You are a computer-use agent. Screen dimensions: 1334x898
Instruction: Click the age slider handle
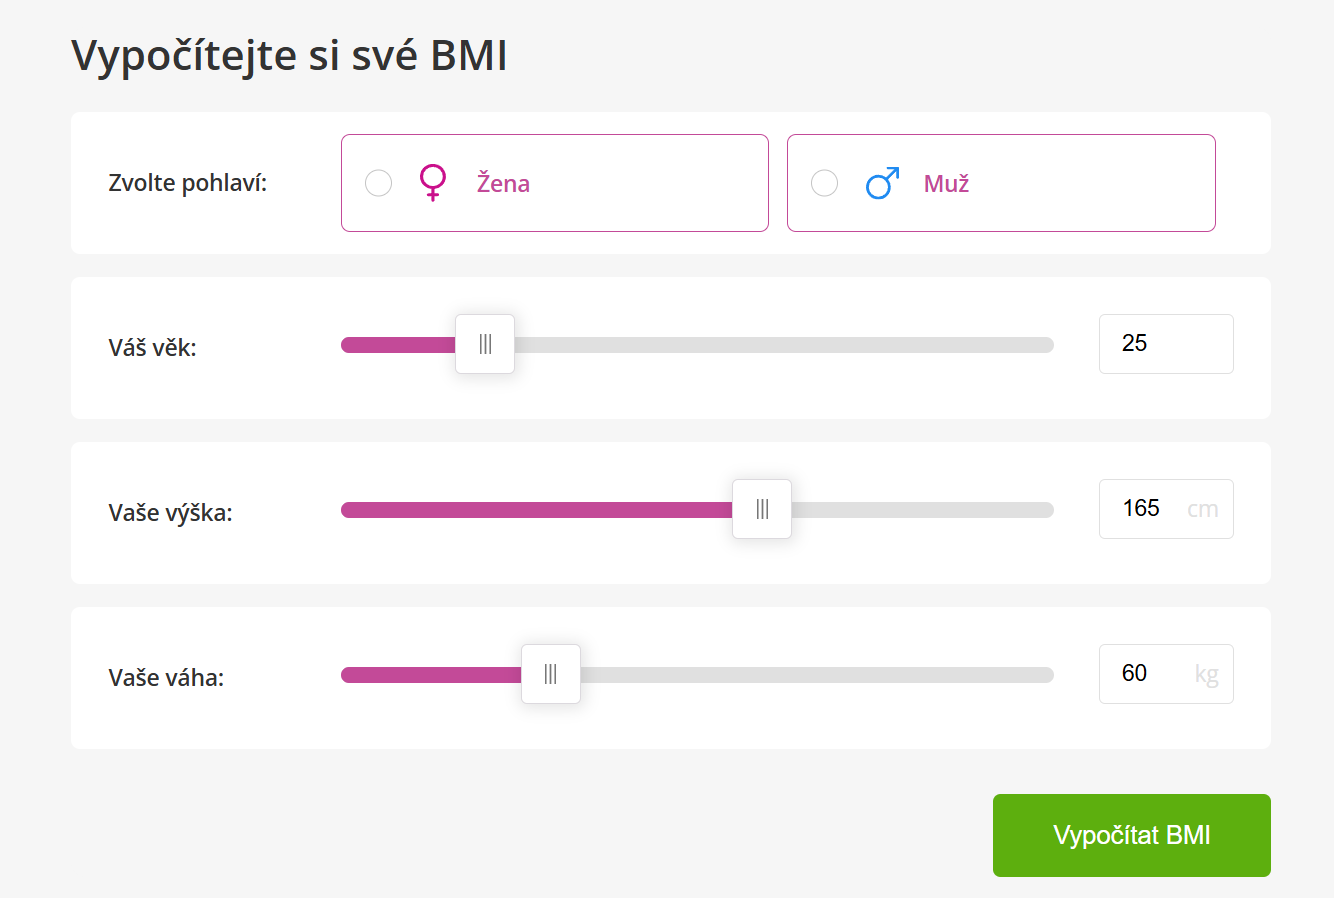coord(485,344)
